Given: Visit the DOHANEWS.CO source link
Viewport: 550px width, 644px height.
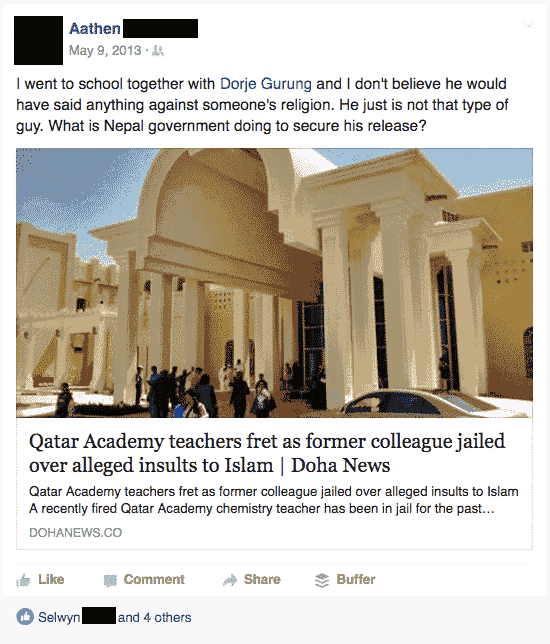Looking at the screenshot, I should 76,533.
